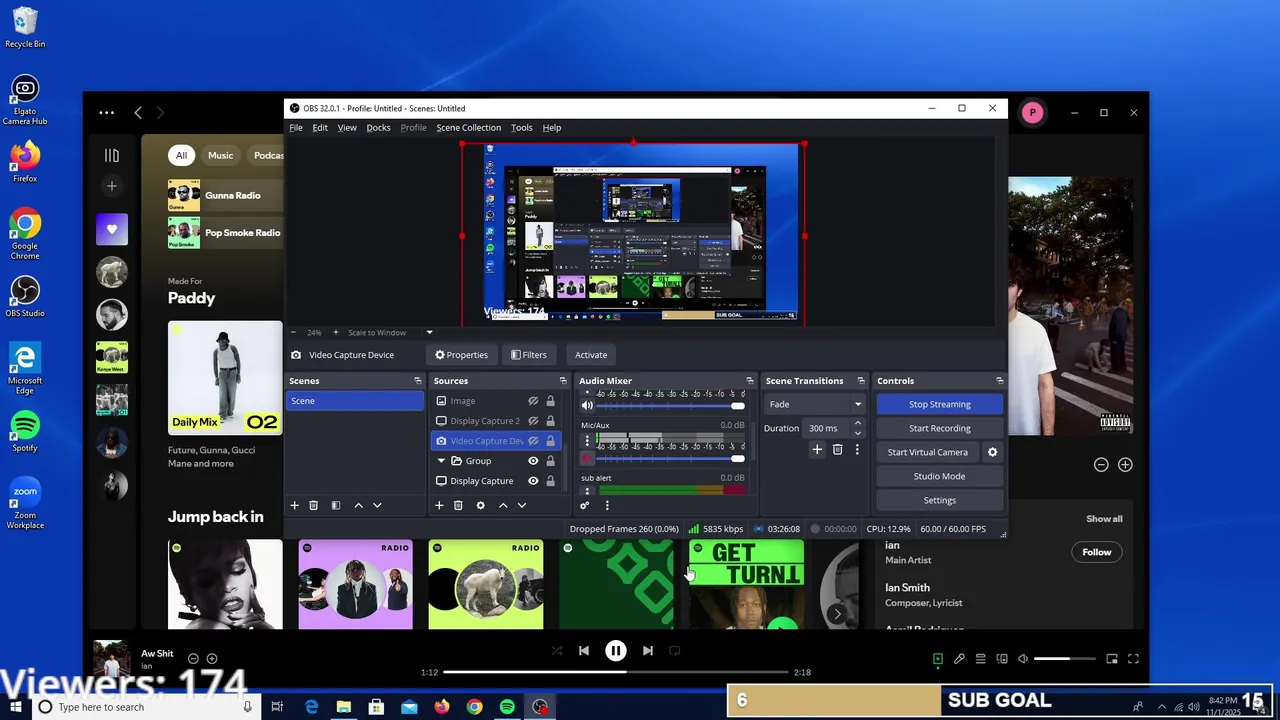Hide the Group source

(533, 461)
